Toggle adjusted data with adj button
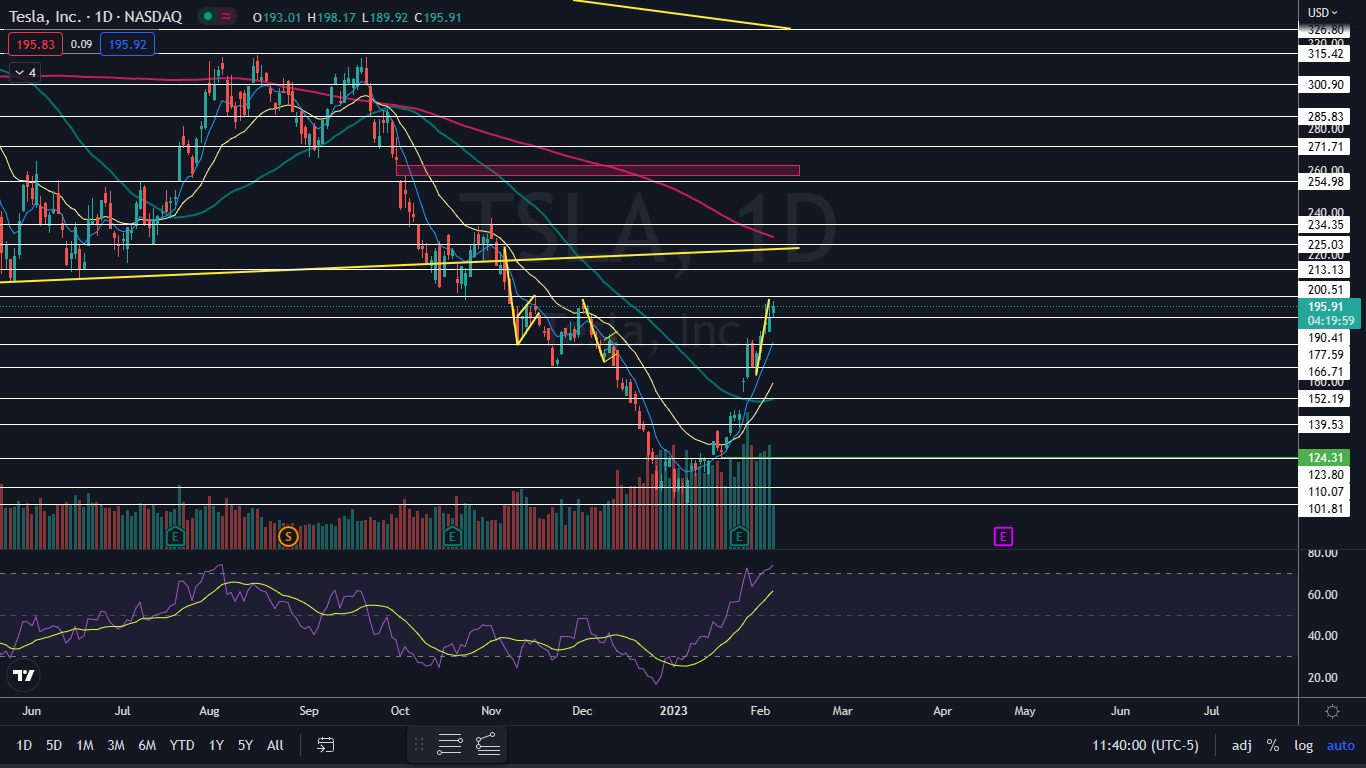 point(1242,745)
